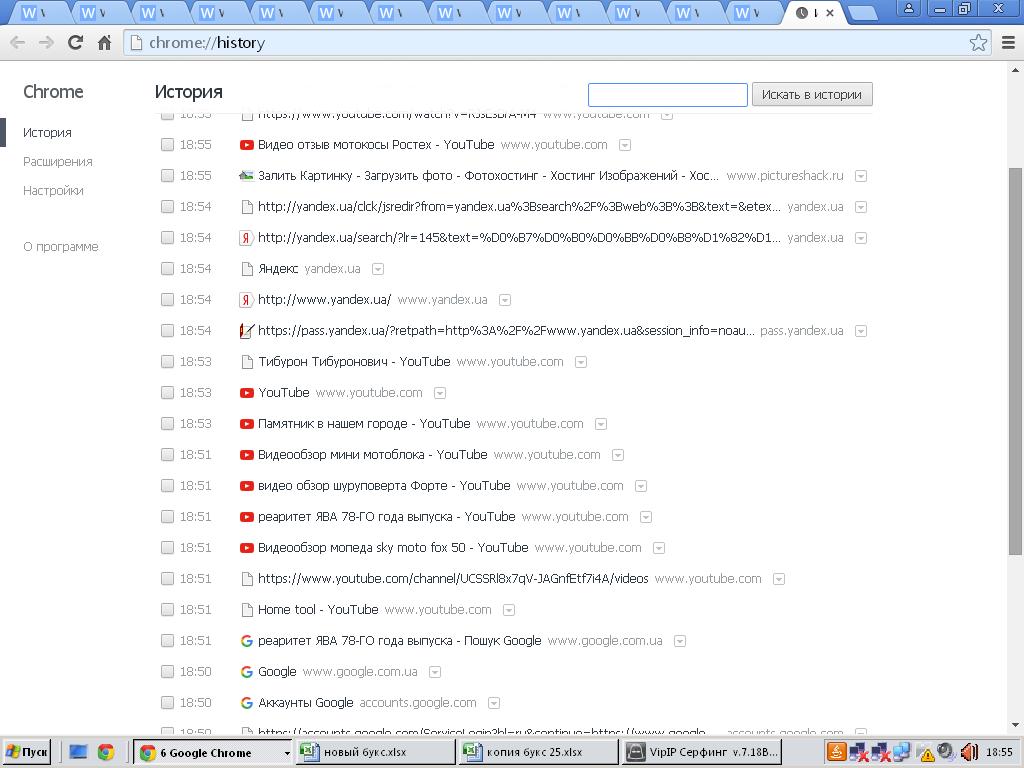Click Google icon of 'Аккаунты Google' entry
1024x768 pixels.
tap(246, 703)
